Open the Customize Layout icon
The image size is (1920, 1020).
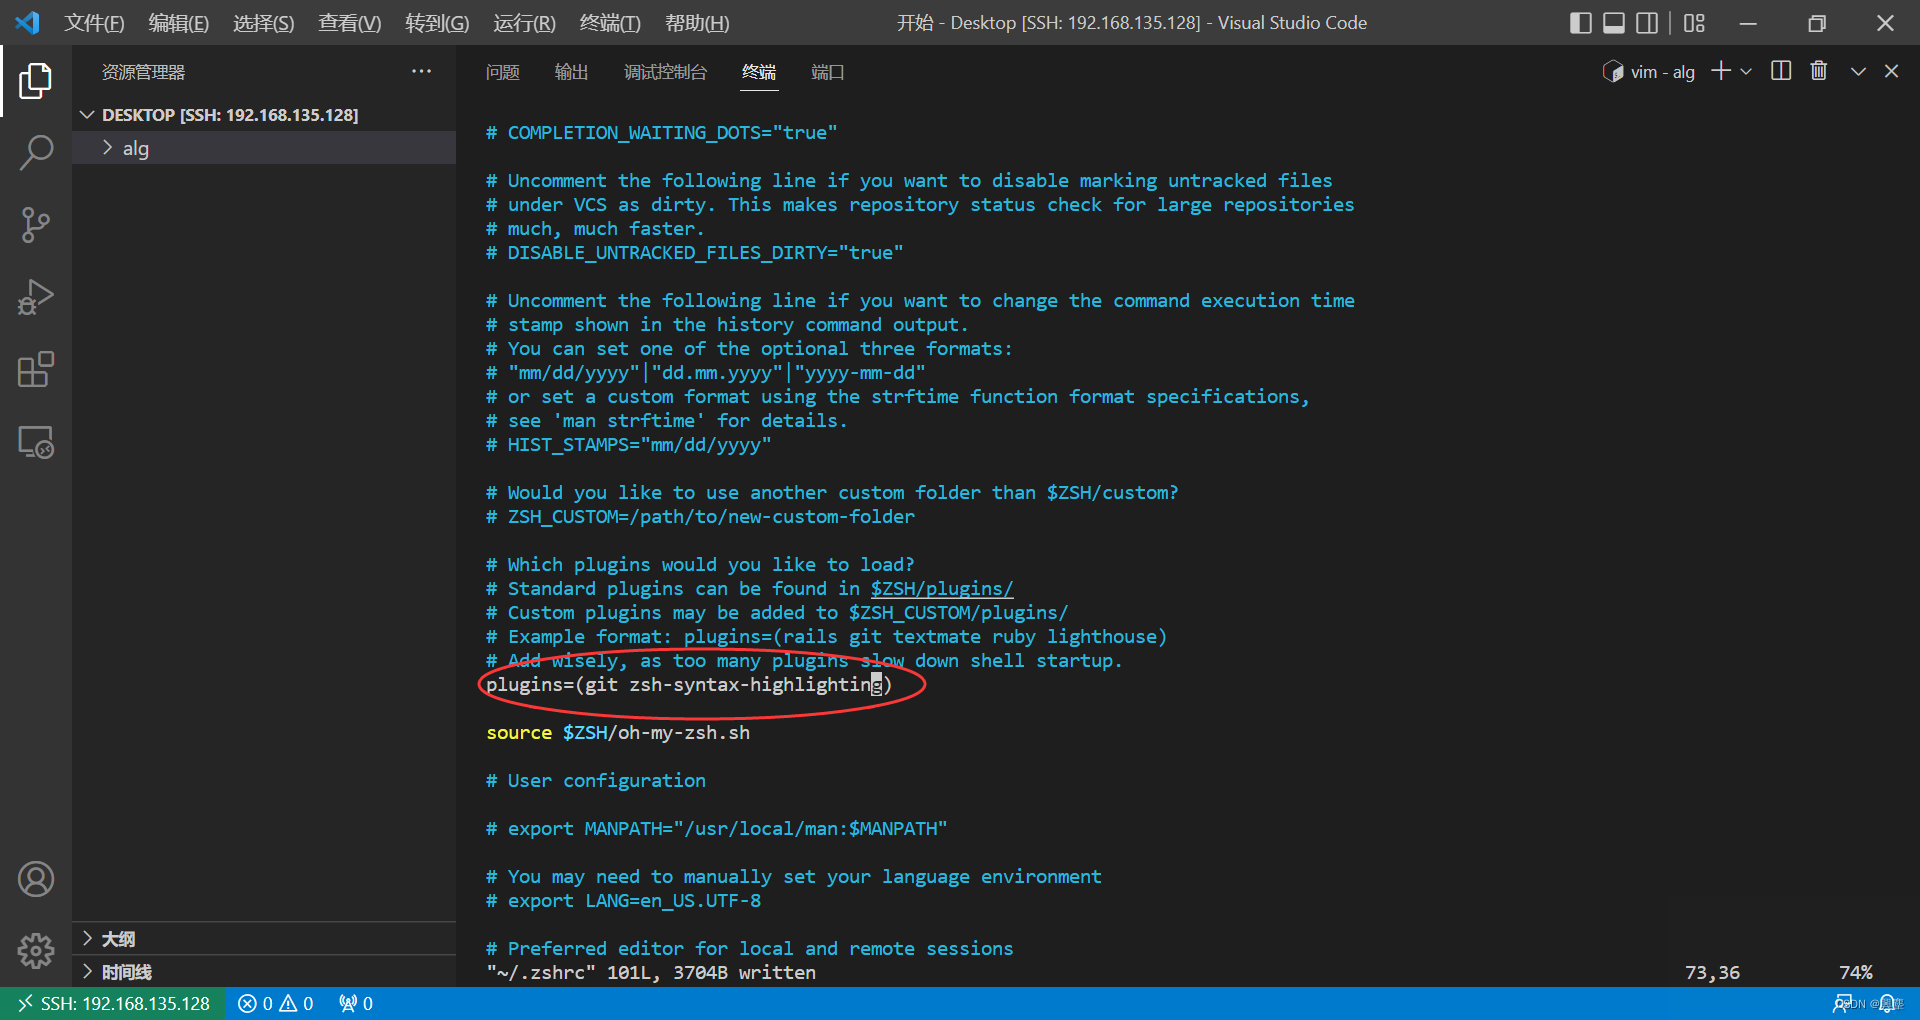(x=1694, y=23)
